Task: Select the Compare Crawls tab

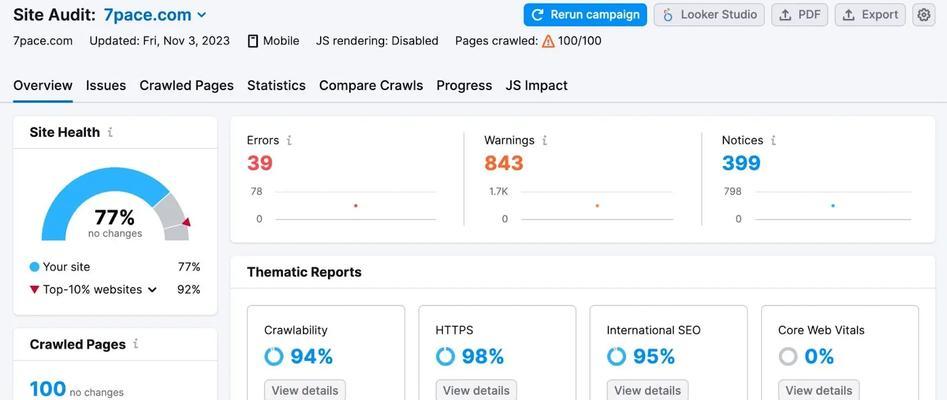Action: coord(371,86)
